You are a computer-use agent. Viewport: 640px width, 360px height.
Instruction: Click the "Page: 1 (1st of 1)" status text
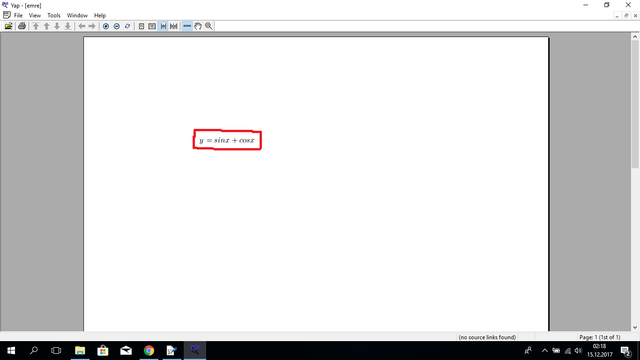pos(600,337)
